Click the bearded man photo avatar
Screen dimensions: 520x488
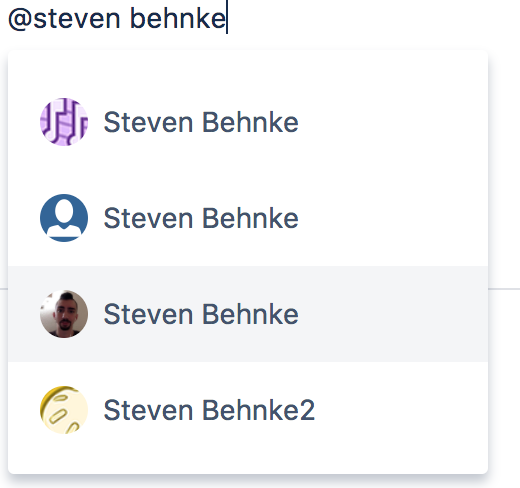pyautogui.click(x=64, y=314)
